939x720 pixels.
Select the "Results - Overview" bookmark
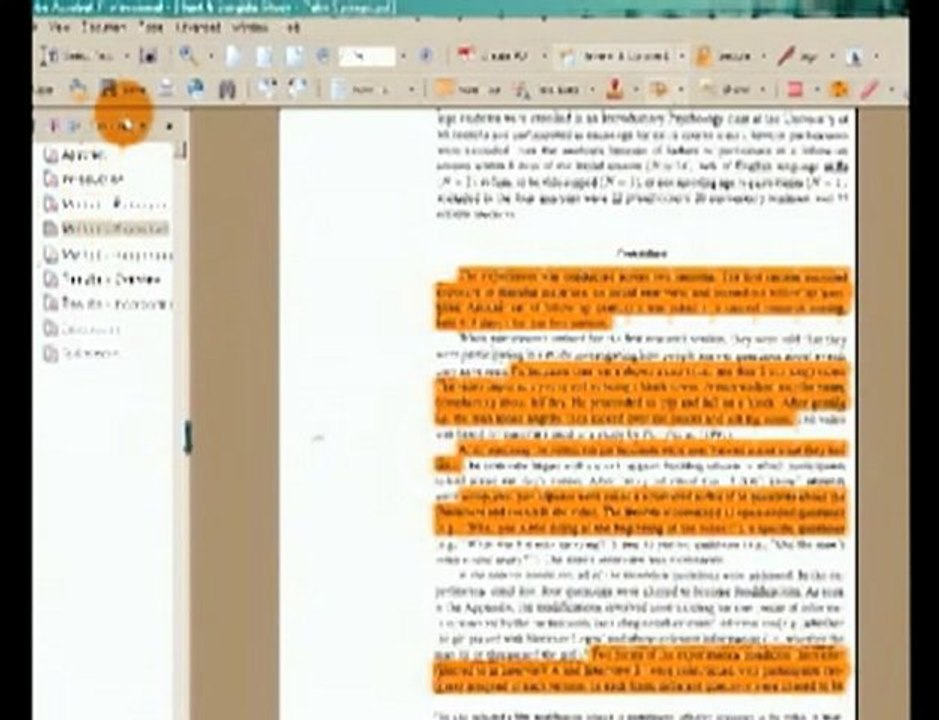click(x=112, y=279)
